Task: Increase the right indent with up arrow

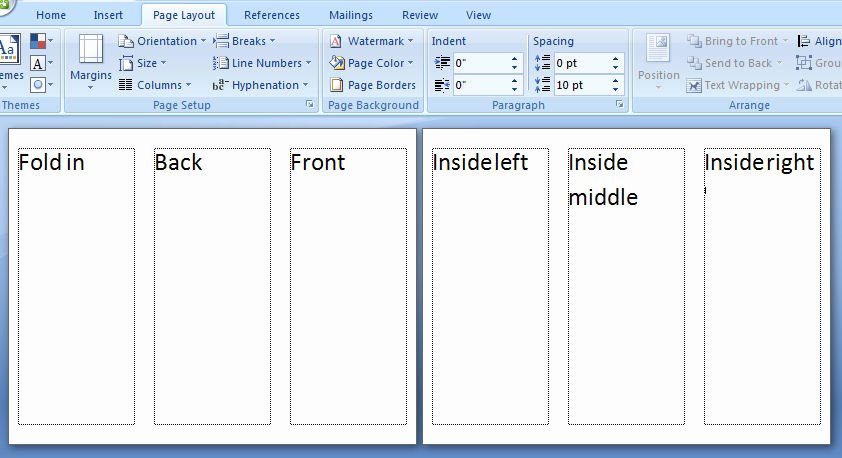Action: point(514,81)
